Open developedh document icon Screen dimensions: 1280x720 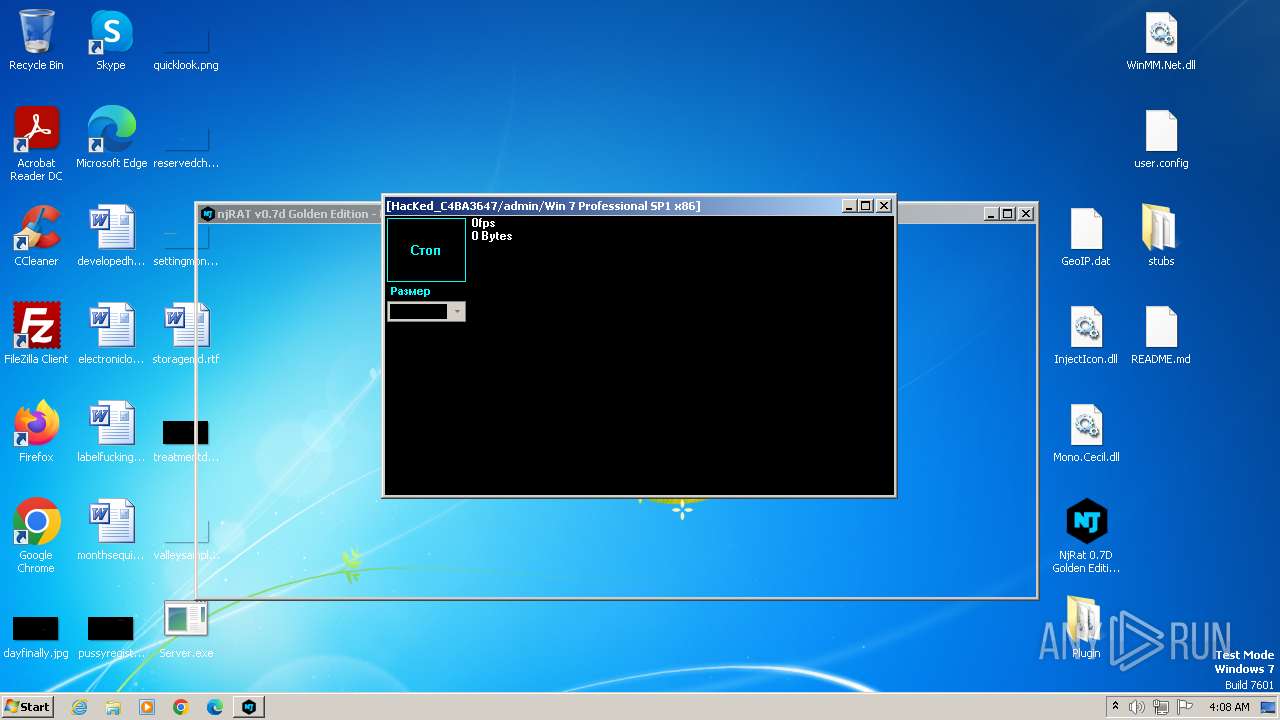111,237
